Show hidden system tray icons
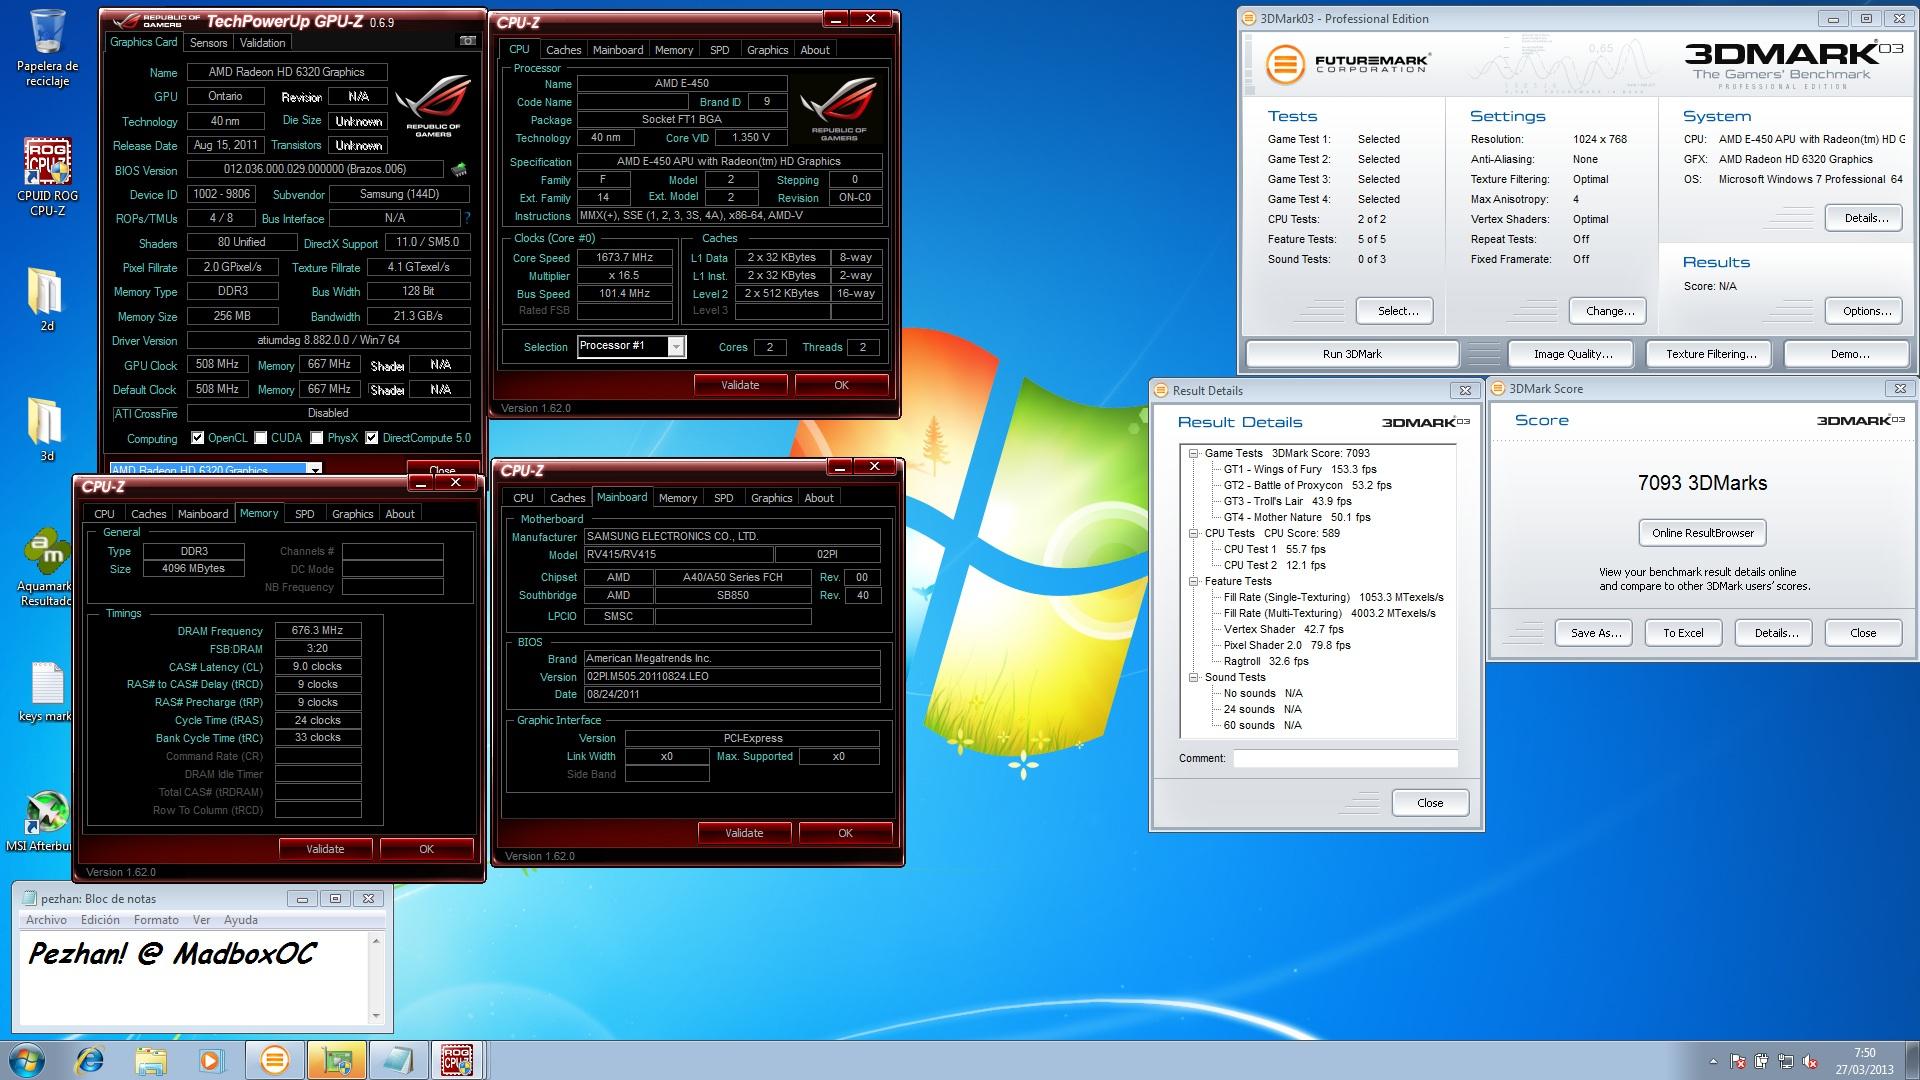Image resolution: width=1920 pixels, height=1080 pixels. 1713,1061
